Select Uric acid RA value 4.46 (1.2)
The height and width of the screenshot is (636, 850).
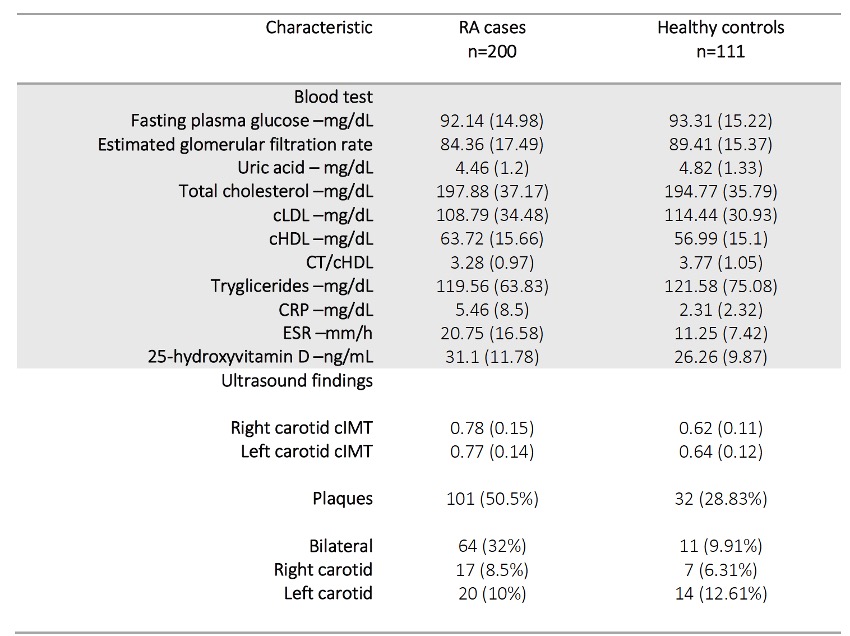coord(492,167)
